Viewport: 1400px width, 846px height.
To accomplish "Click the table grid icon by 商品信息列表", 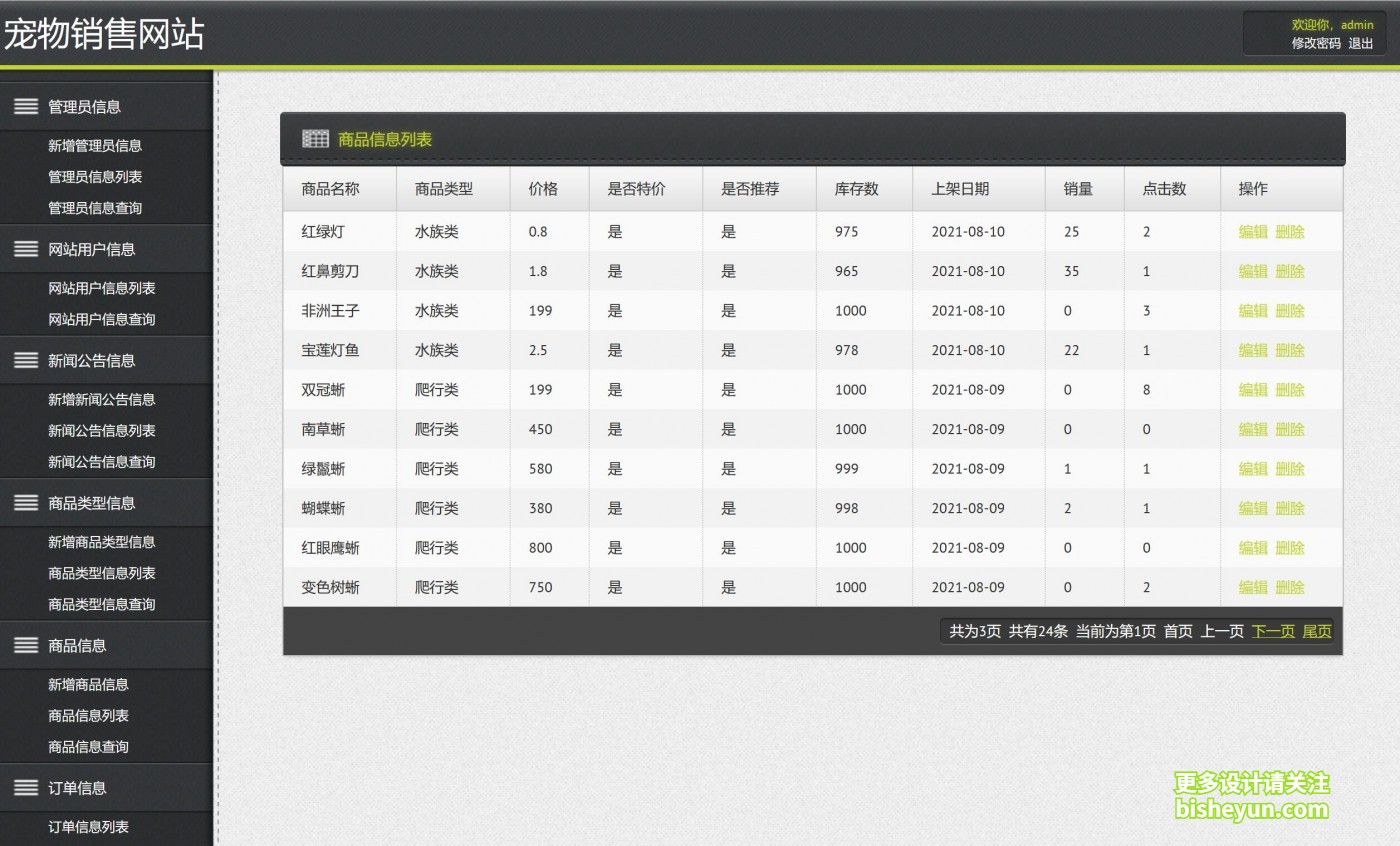I will coord(315,139).
